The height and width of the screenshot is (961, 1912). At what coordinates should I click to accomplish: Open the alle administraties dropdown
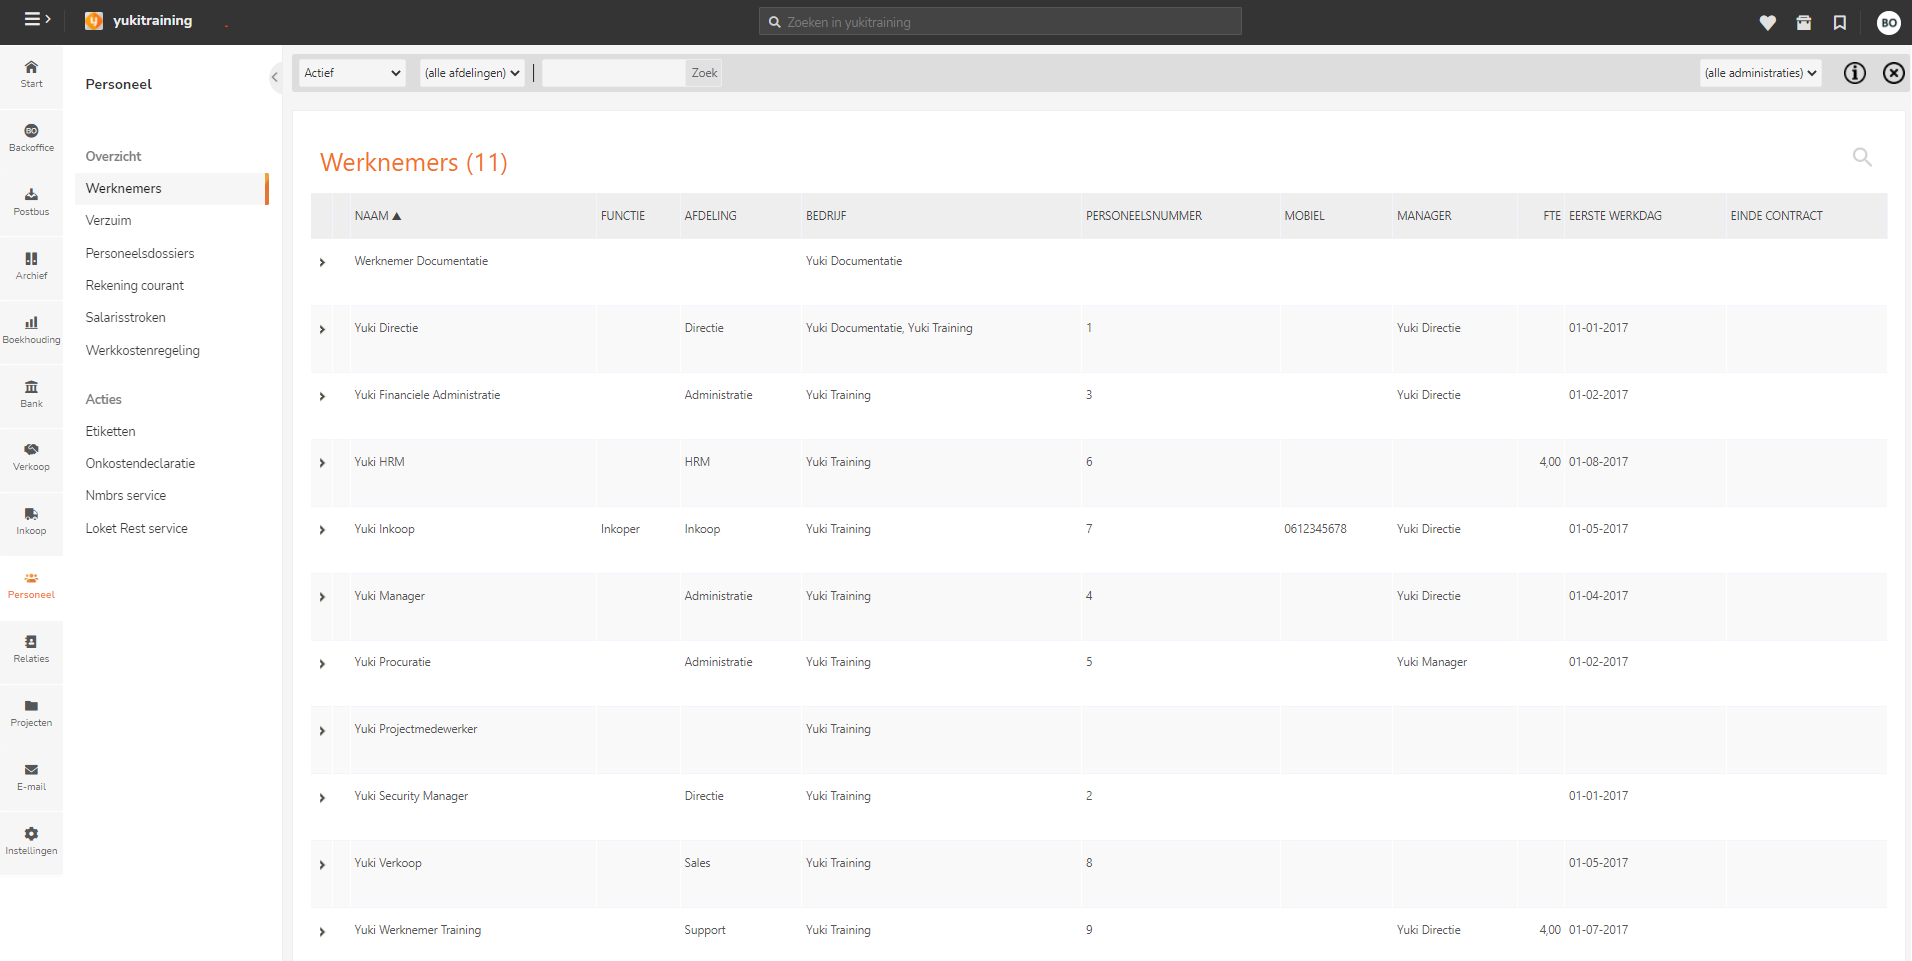1760,73
